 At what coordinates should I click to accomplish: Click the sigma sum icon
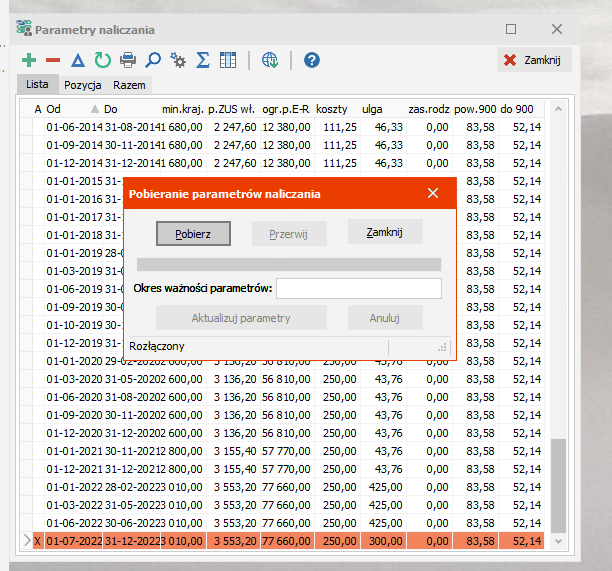tap(203, 60)
